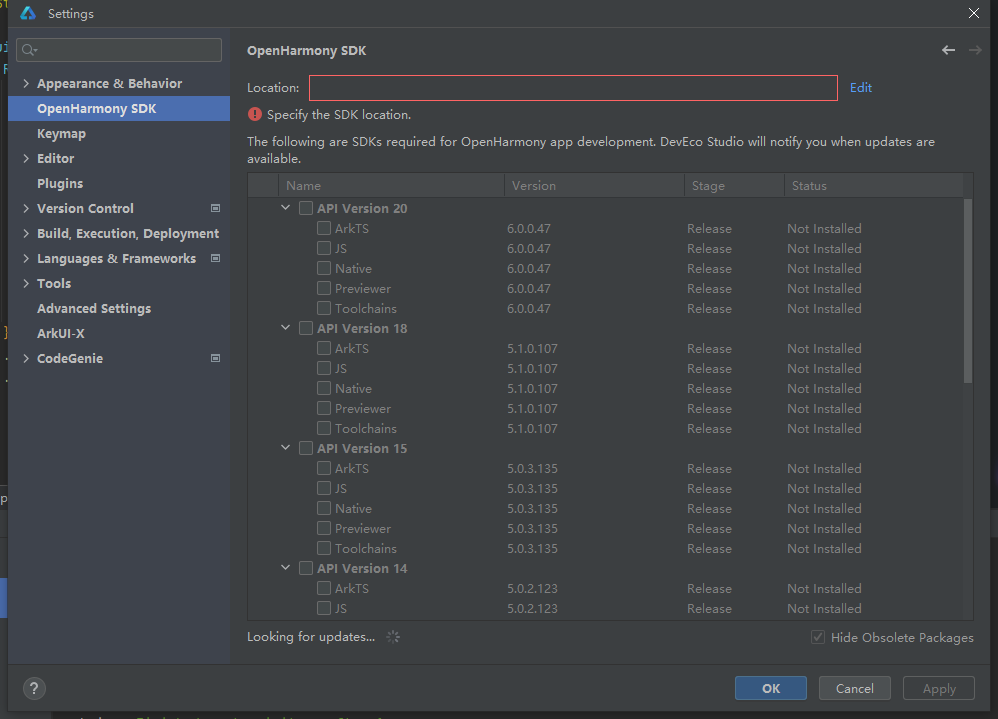Image resolution: width=998 pixels, height=719 pixels.
Task: Expand the Tools section arrow
Action: (x=26, y=283)
